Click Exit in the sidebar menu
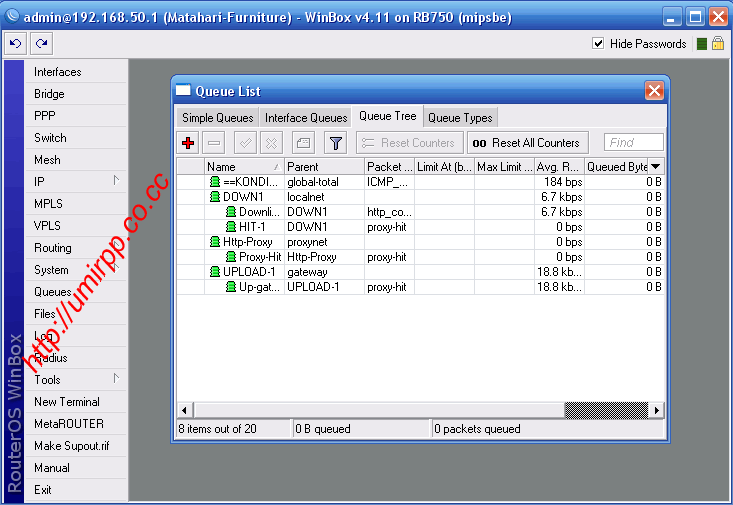Screen dimensions: 733x505 click(76, 490)
